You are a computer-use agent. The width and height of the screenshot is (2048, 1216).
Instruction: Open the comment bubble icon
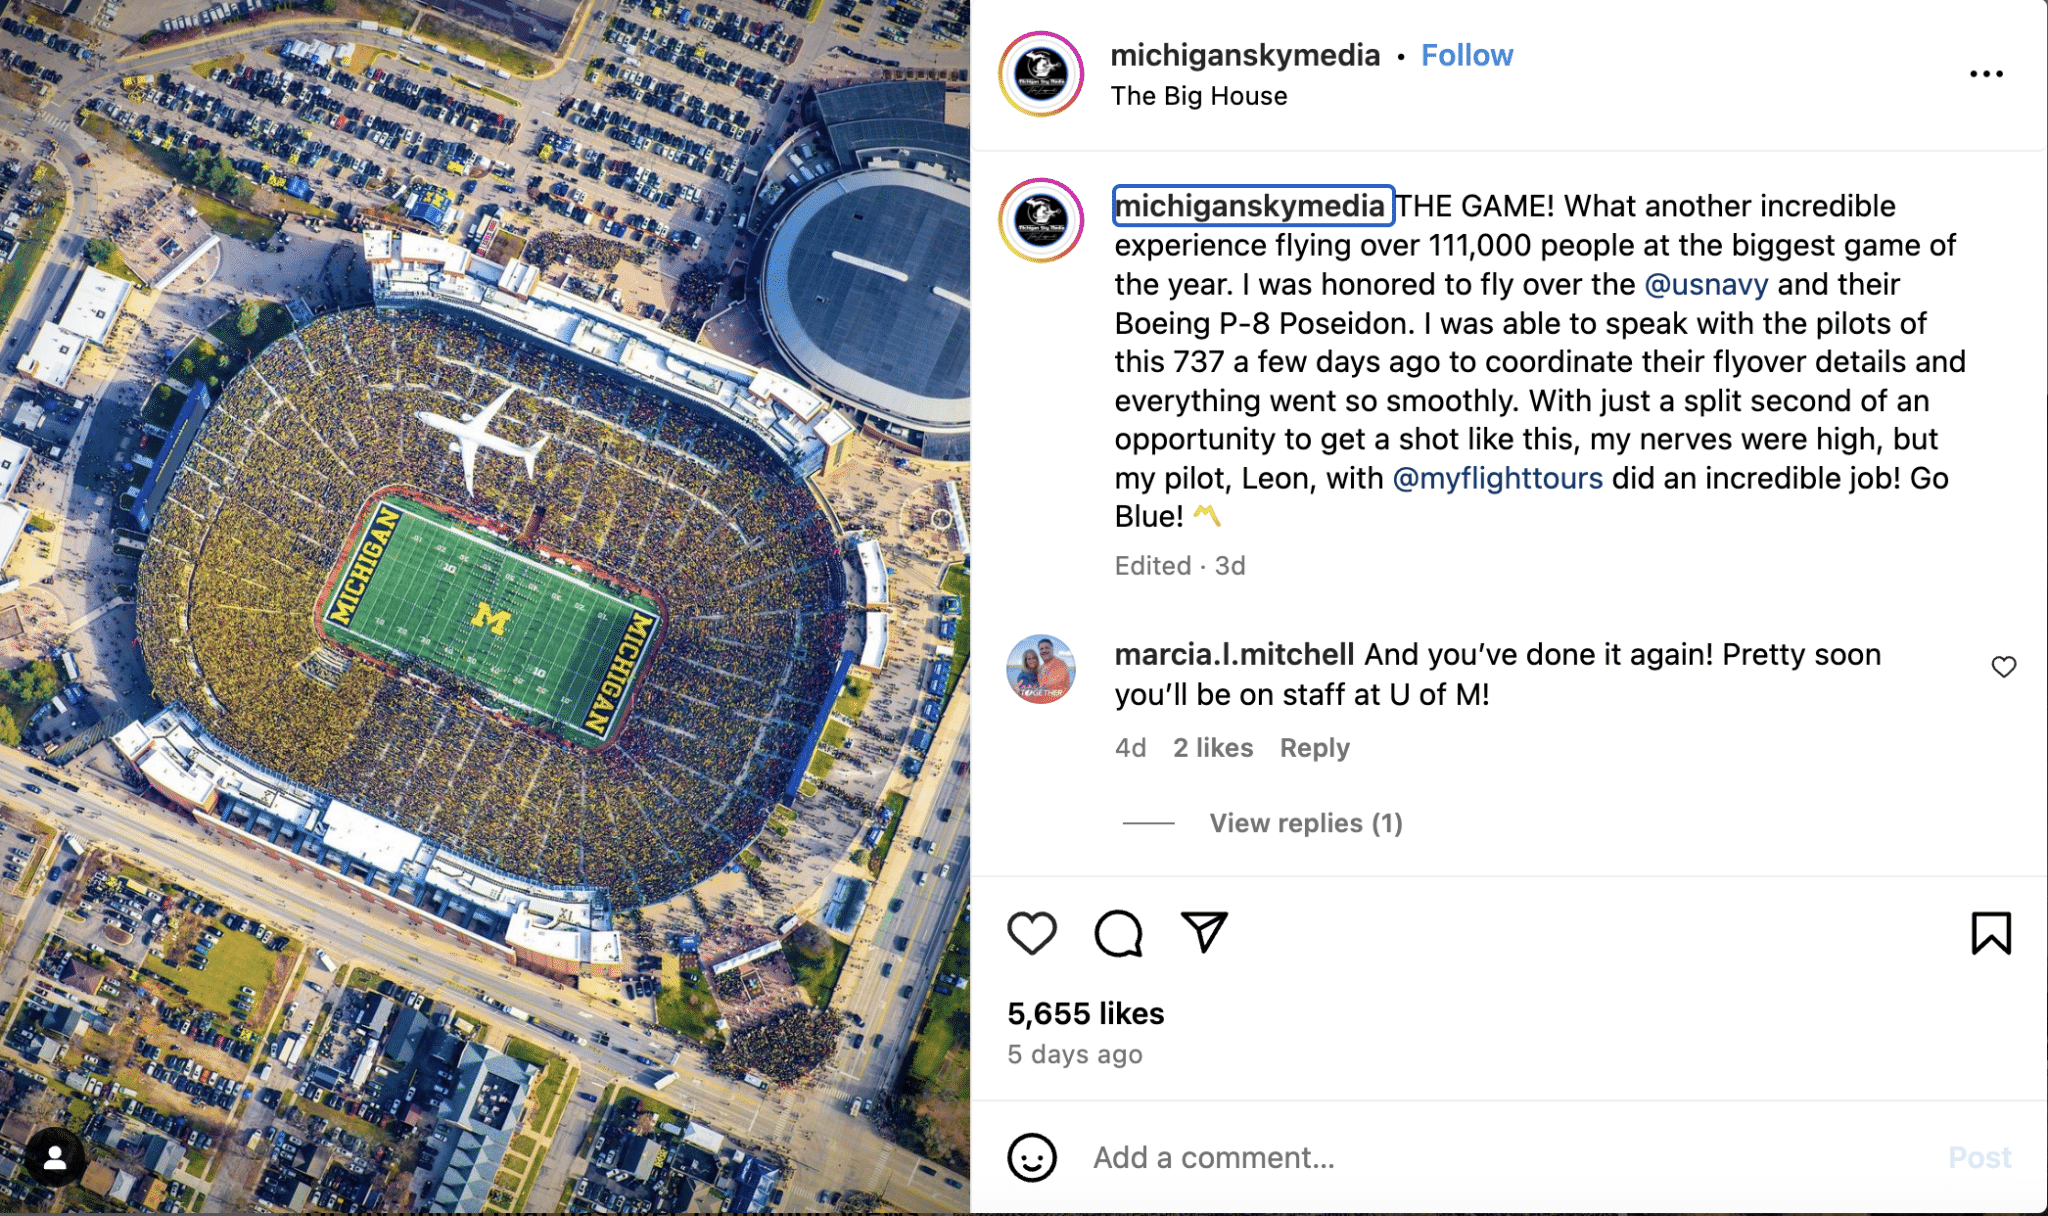tap(1118, 933)
